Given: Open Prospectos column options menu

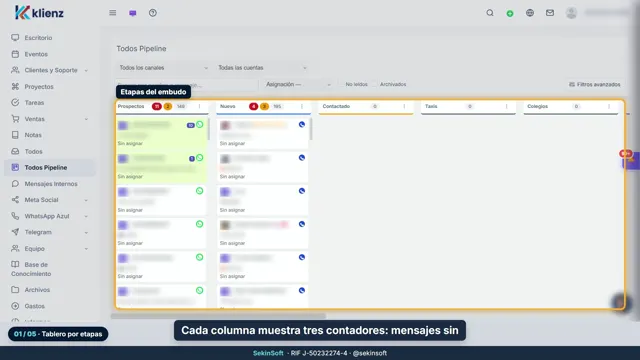Looking at the screenshot, I should click(200, 106).
